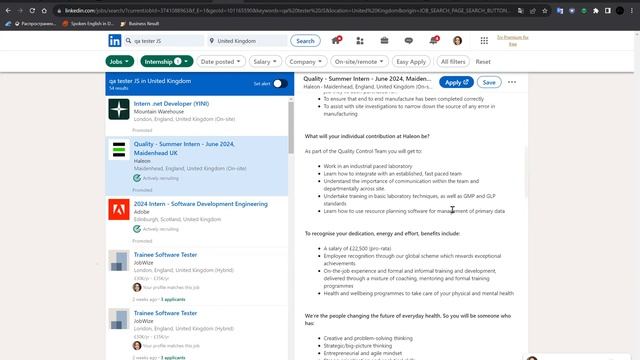Open the My Network icon
Screen dimensions: 640x360
(360, 40)
